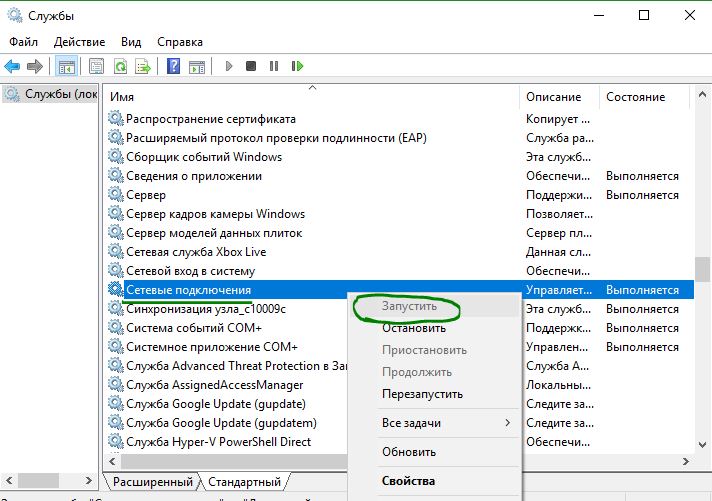
Task: Open the Справка menu
Action: (x=180, y=42)
